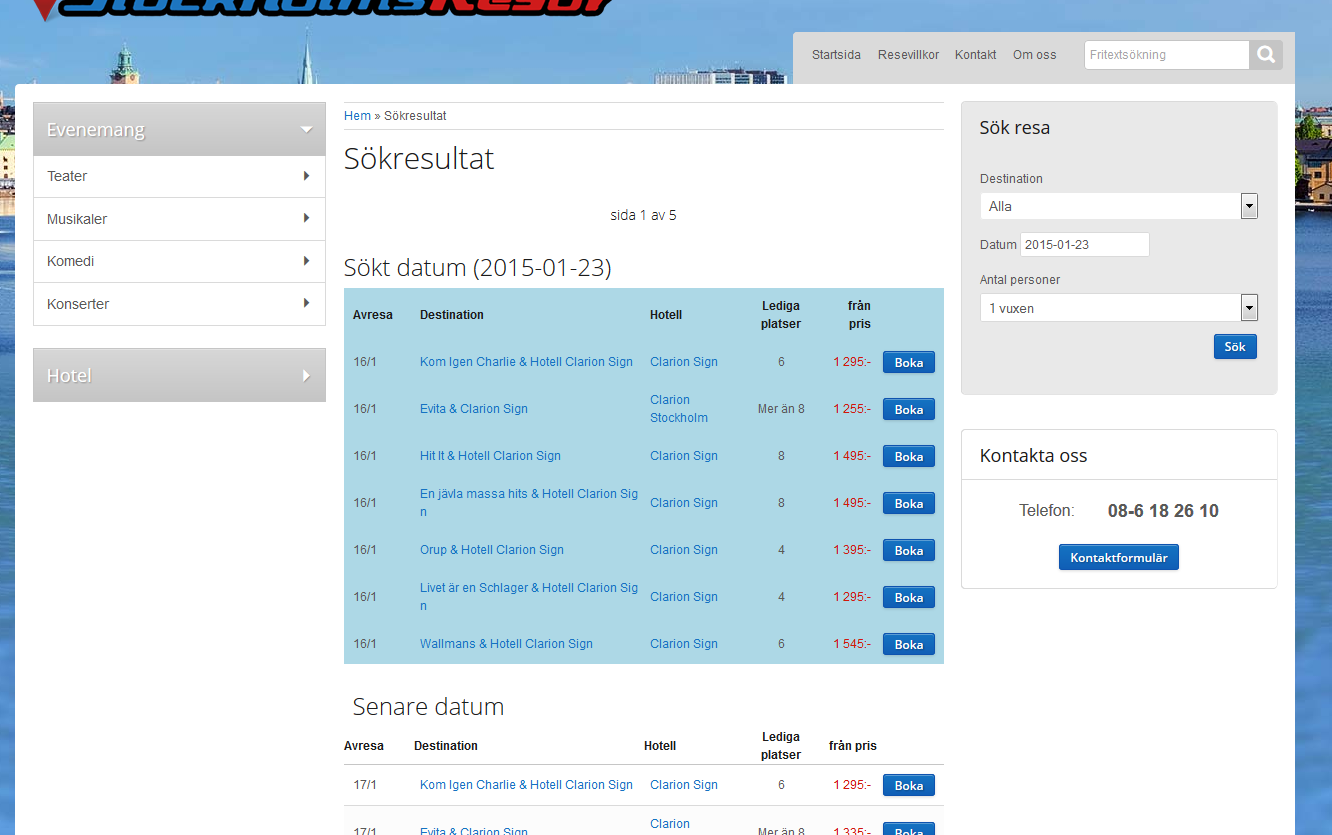The height and width of the screenshot is (835, 1332).
Task: Open the Kontaktformulär button
Action: click(1118, 557)
